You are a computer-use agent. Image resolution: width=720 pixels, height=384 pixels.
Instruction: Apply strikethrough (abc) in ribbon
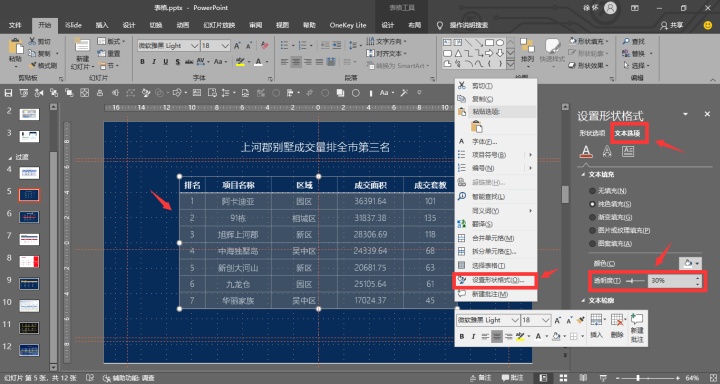coord(189,62)
